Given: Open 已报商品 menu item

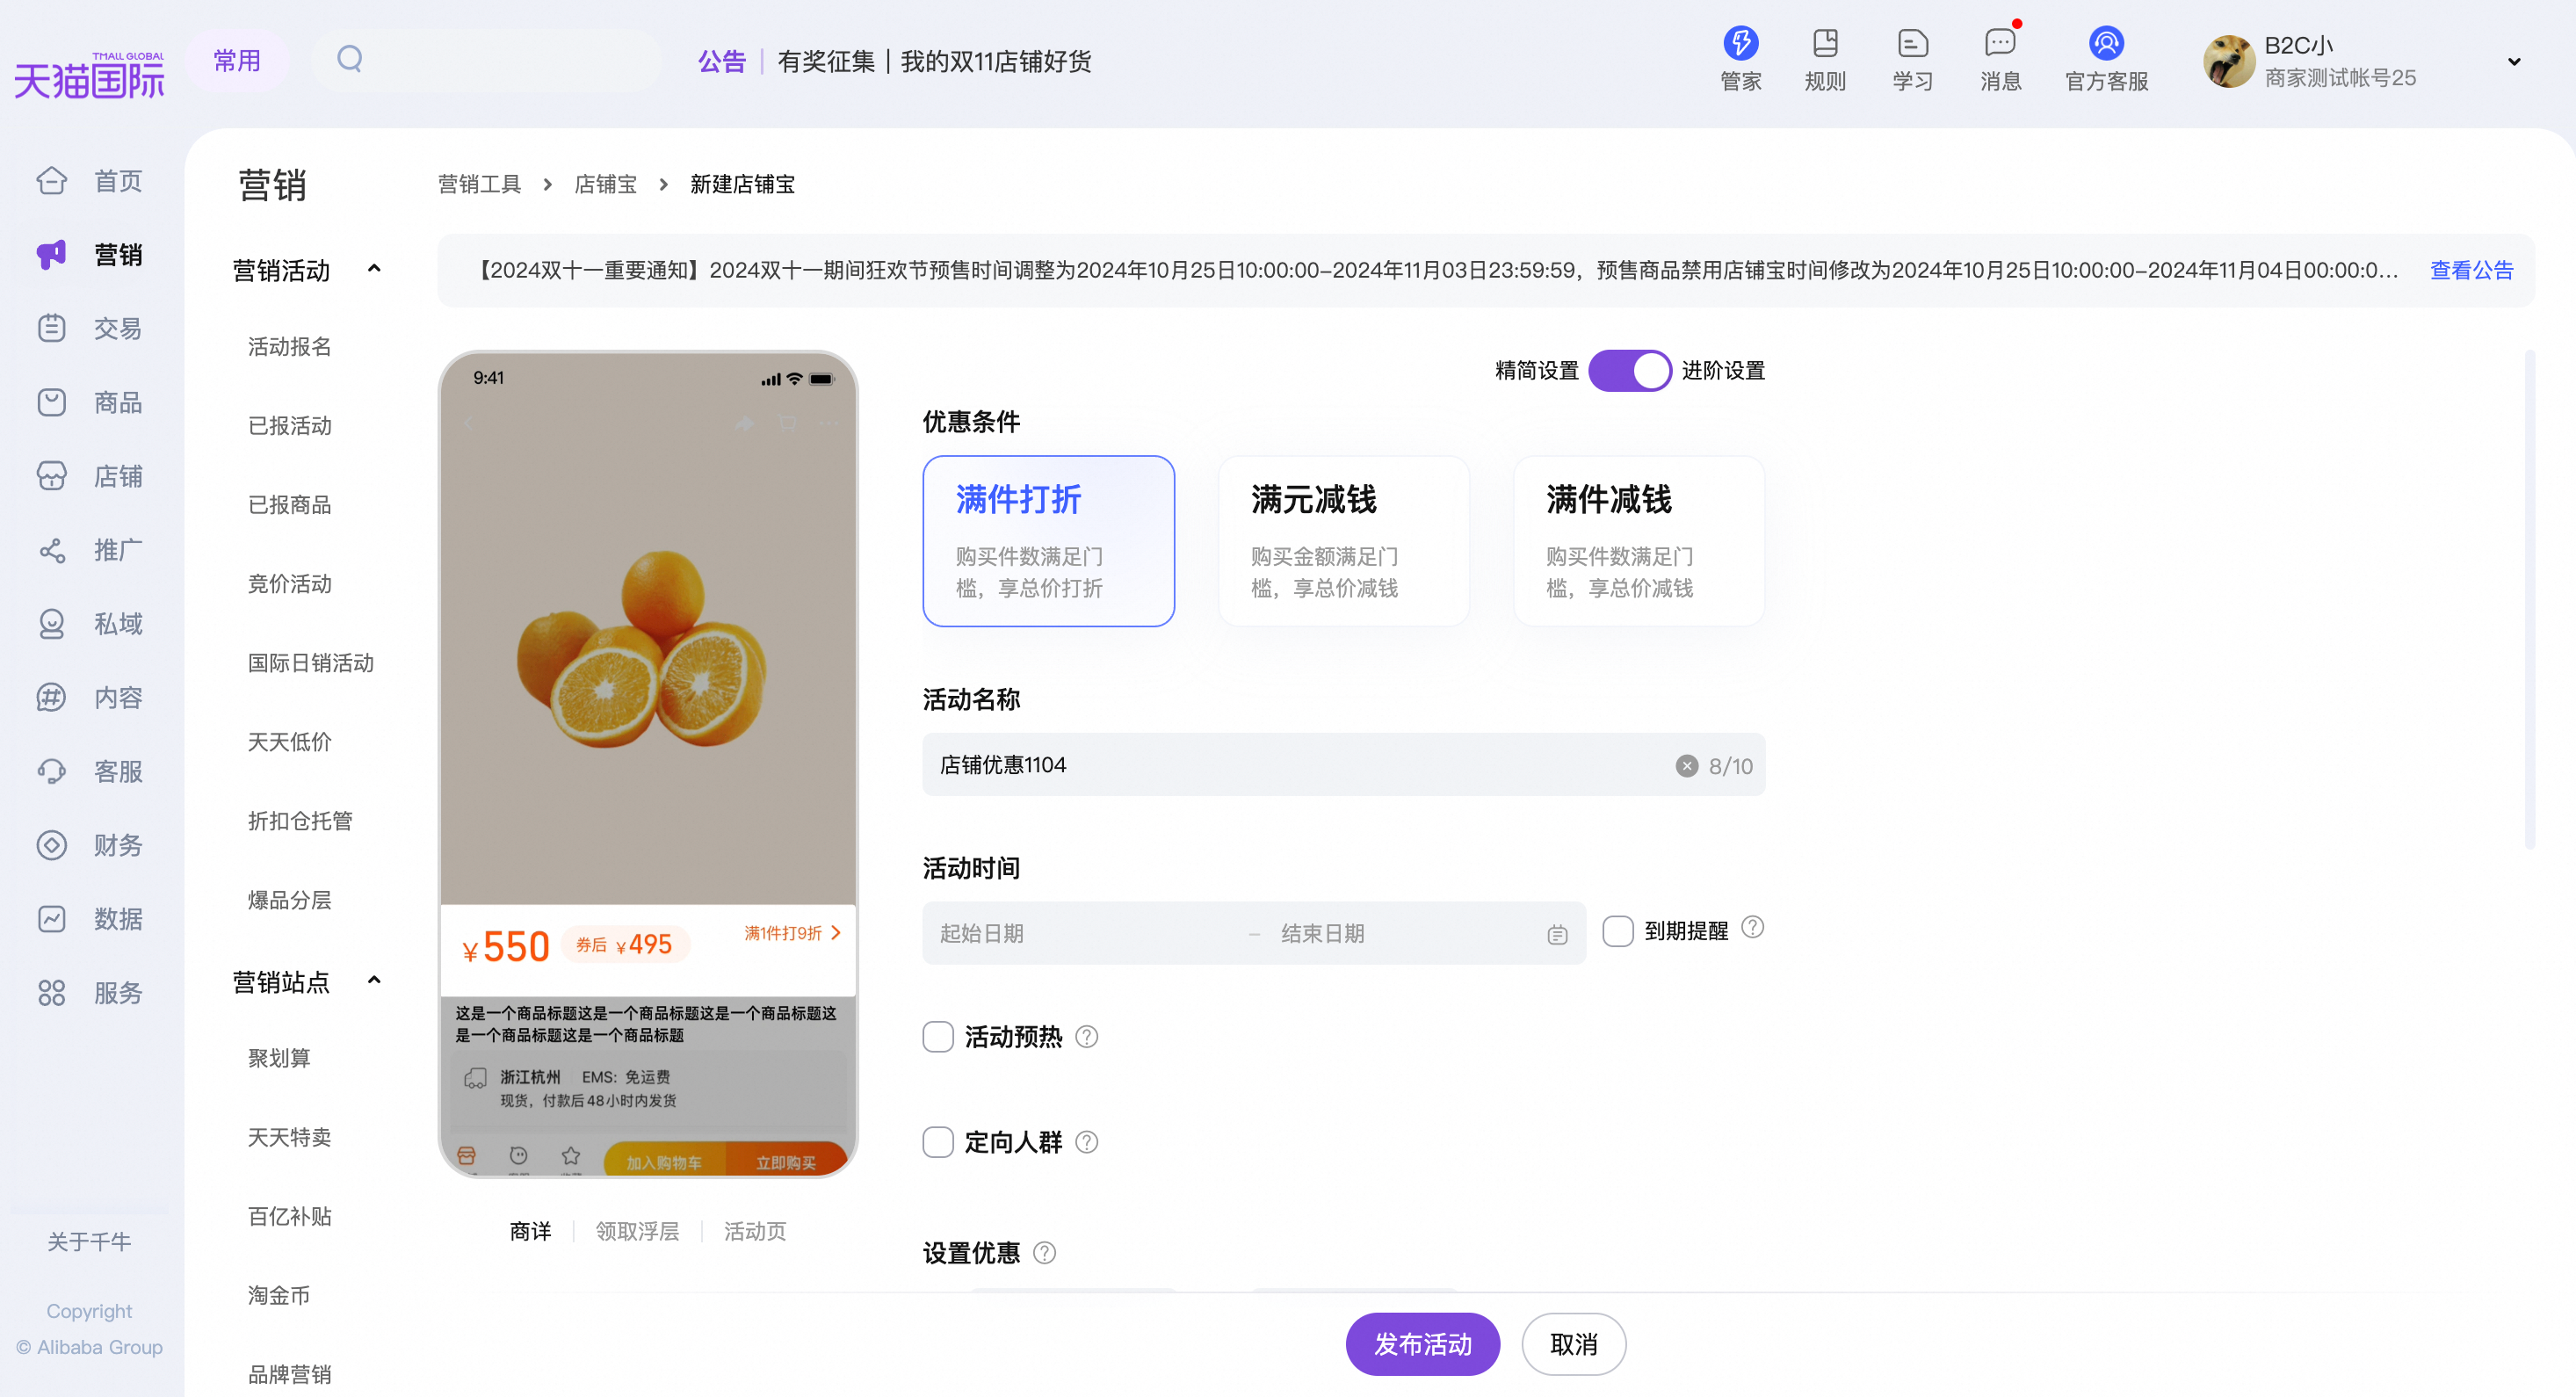Looking at the screenshot, I should (290, 505).
